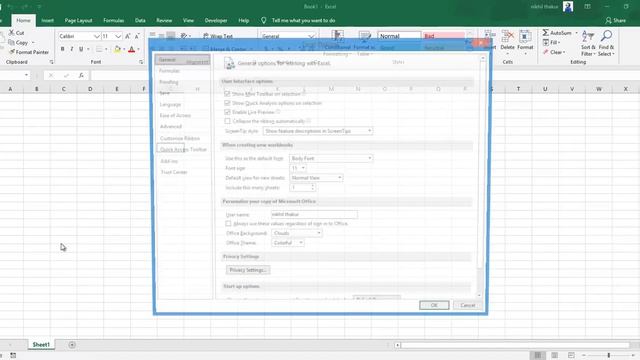Toggle Underline formatting in Font group
The height and width of the screenshot is (360, 640).
click(81, 49)
